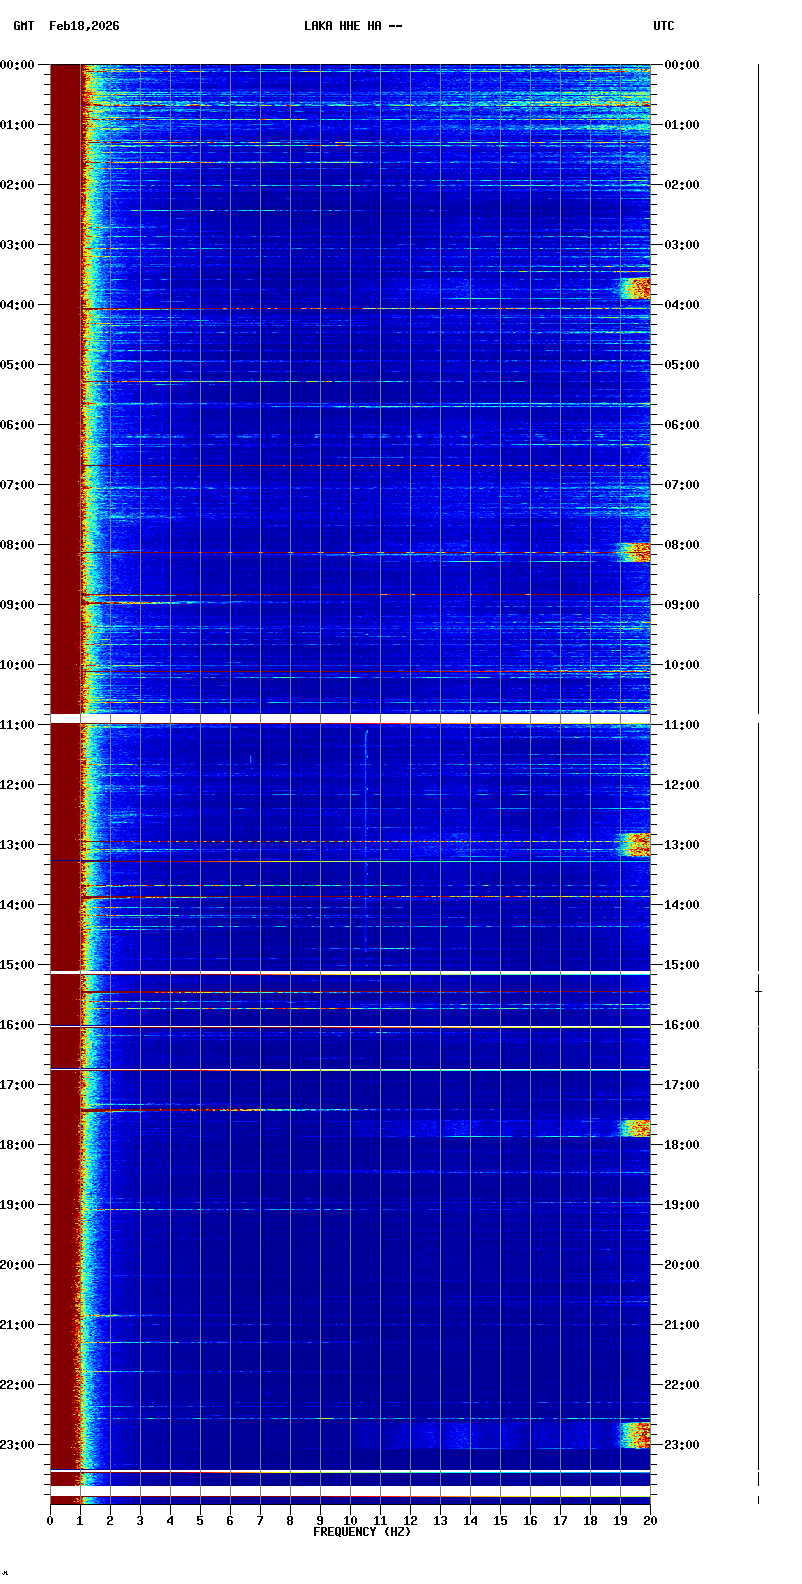Click the 15:00 time label on the right axis

click(682, 965)
